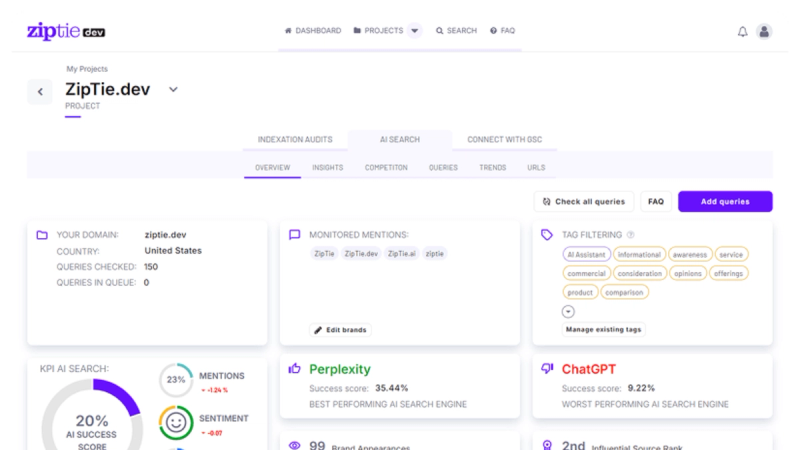Click the back arrow button

[x=40, y=92]
